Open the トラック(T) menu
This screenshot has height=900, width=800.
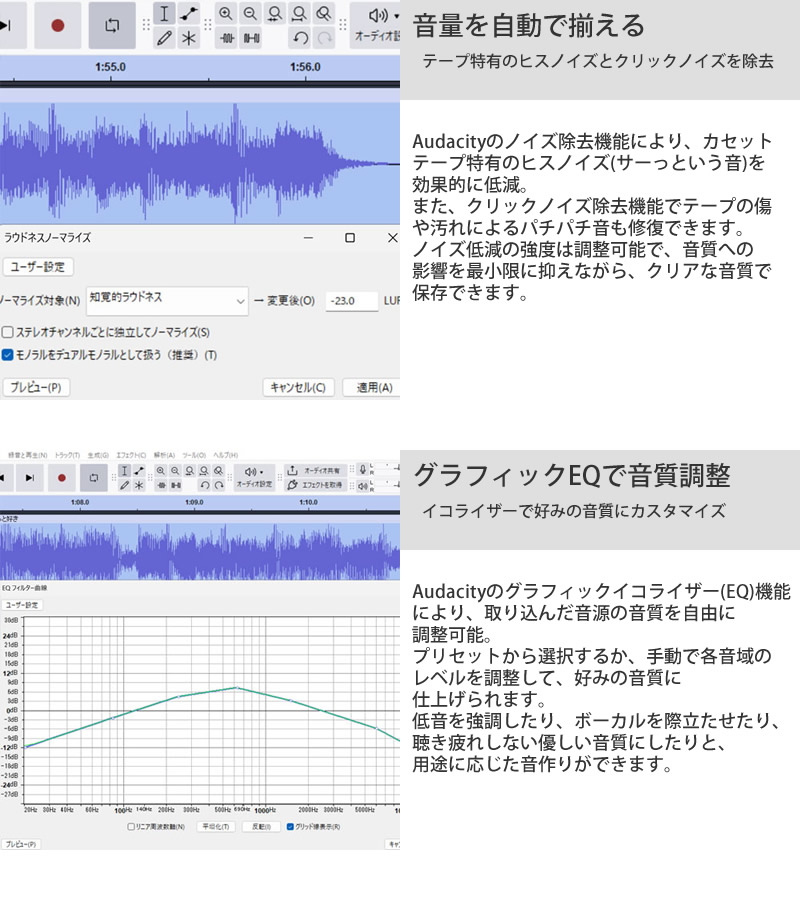pos(67,456)
